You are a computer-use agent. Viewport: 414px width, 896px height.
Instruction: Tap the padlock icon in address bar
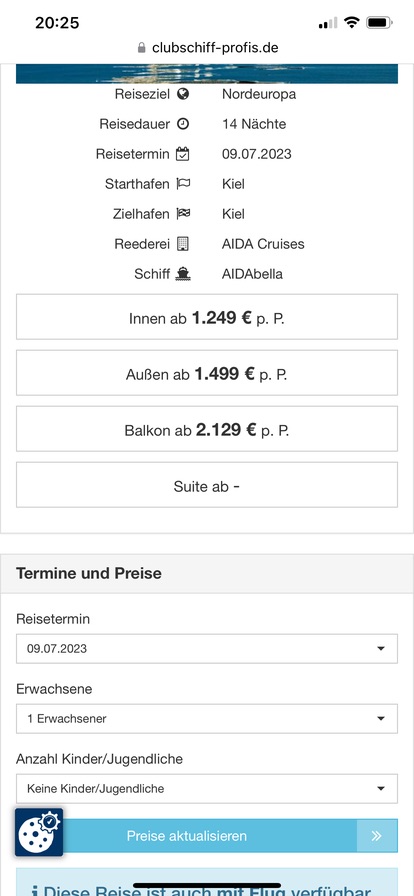point(142,48)
